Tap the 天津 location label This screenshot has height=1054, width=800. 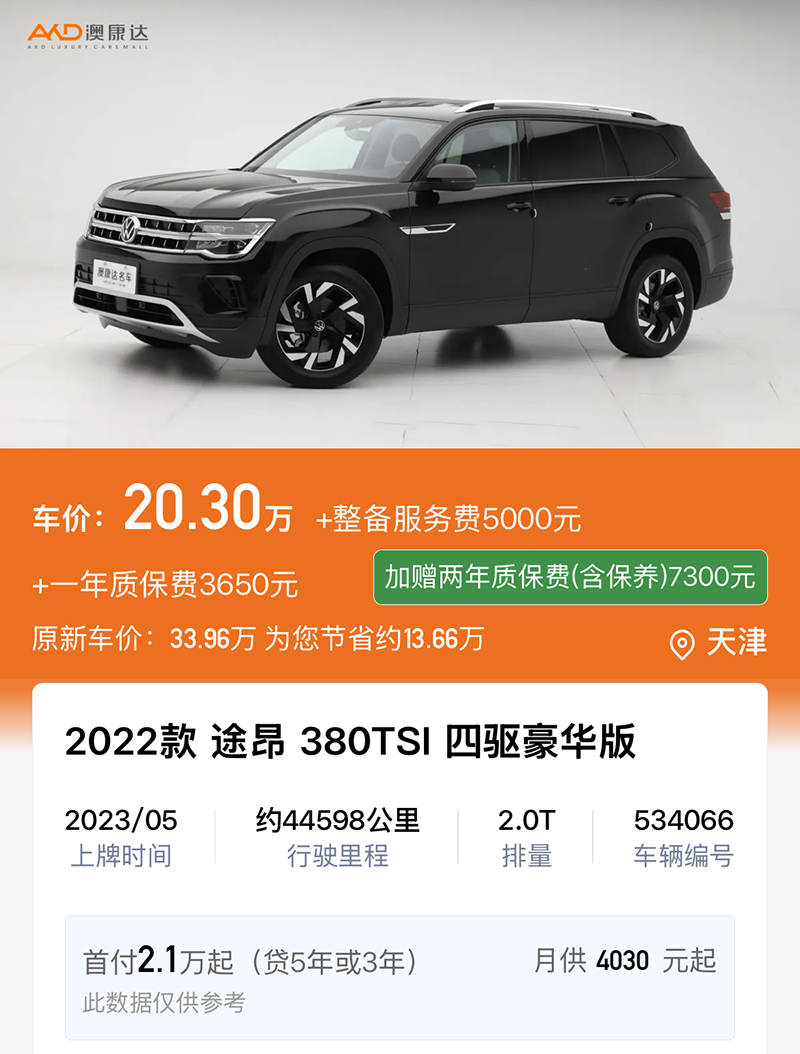point(736,642)
